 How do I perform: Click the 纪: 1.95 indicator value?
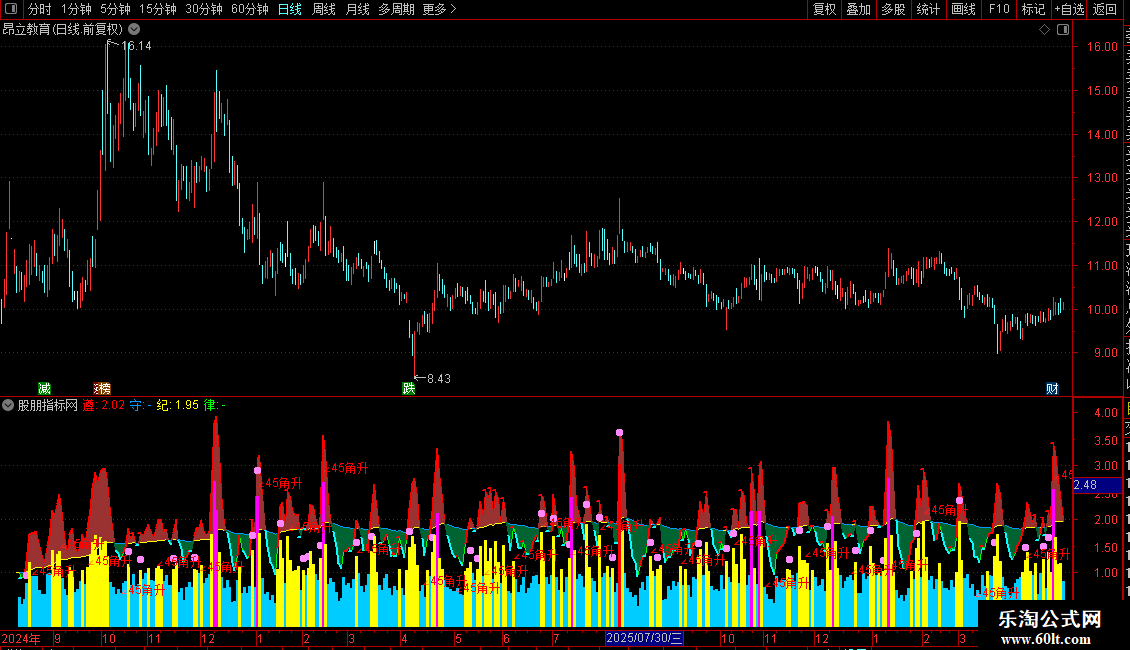click(x=177, y=405)
